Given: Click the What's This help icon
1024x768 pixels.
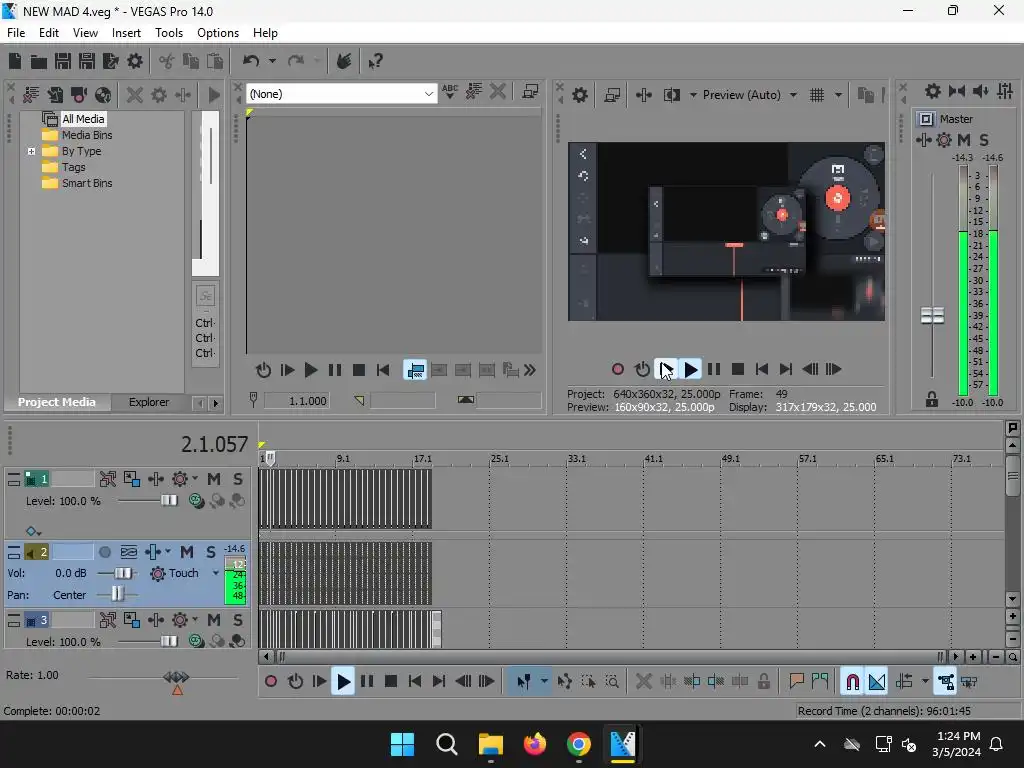Looking at the screenshot, I should [x=375, y=61].
